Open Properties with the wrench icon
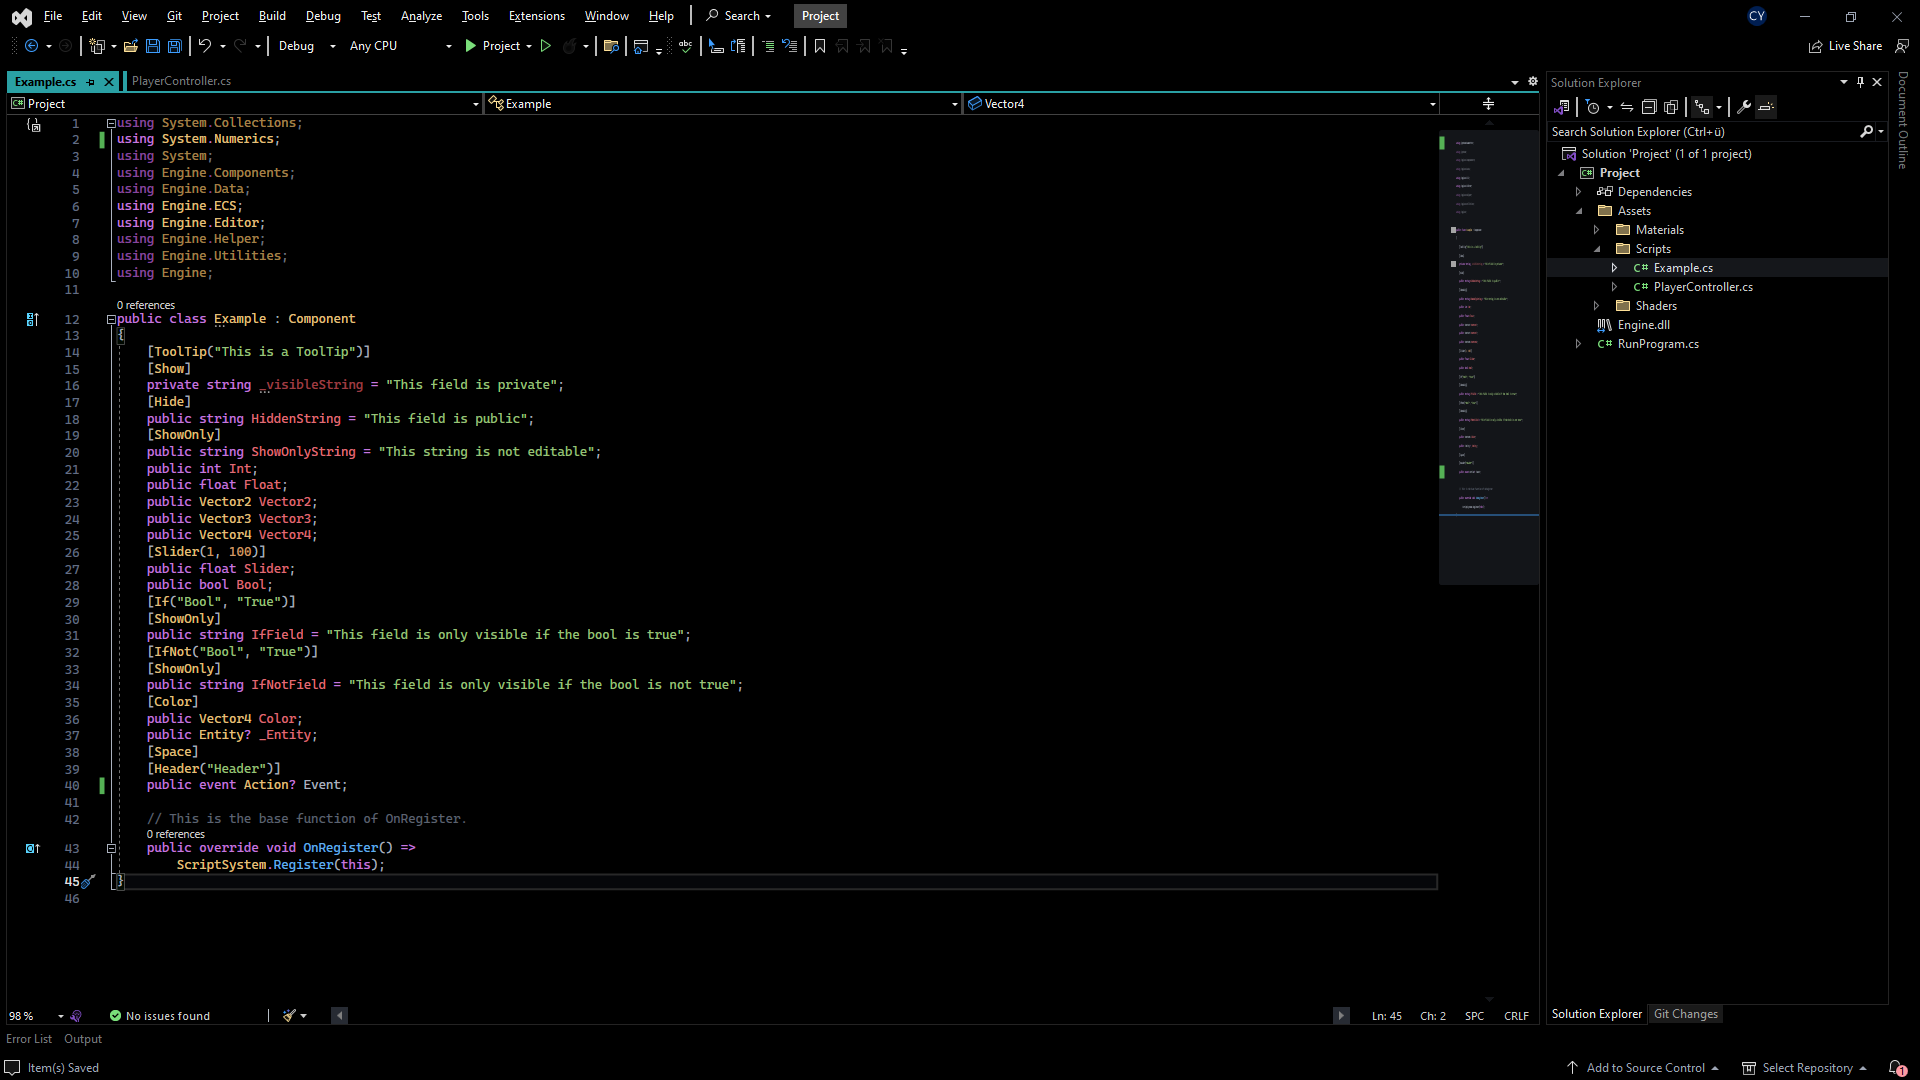 coord(1744,107)
